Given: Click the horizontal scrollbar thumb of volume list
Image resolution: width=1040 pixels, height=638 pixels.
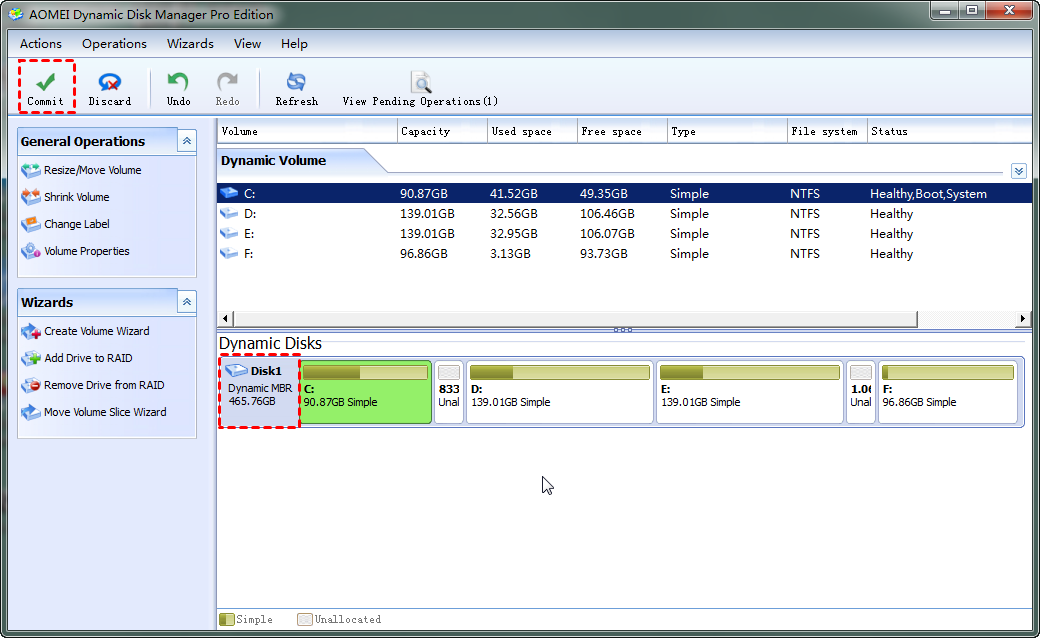Looking at the screenshot, I should (575, 318).
